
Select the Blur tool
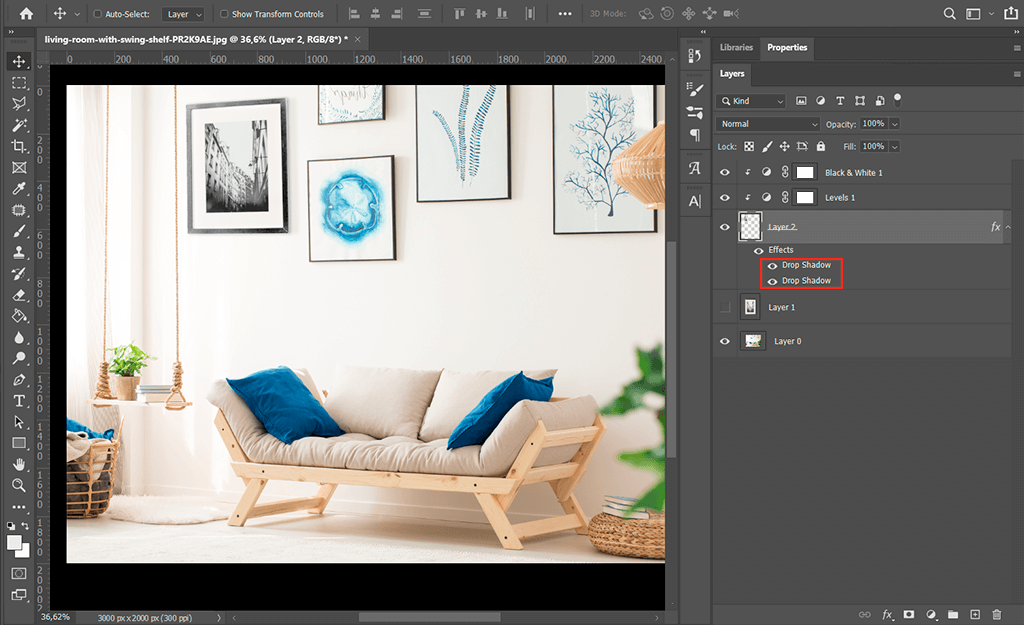(19, 337)
